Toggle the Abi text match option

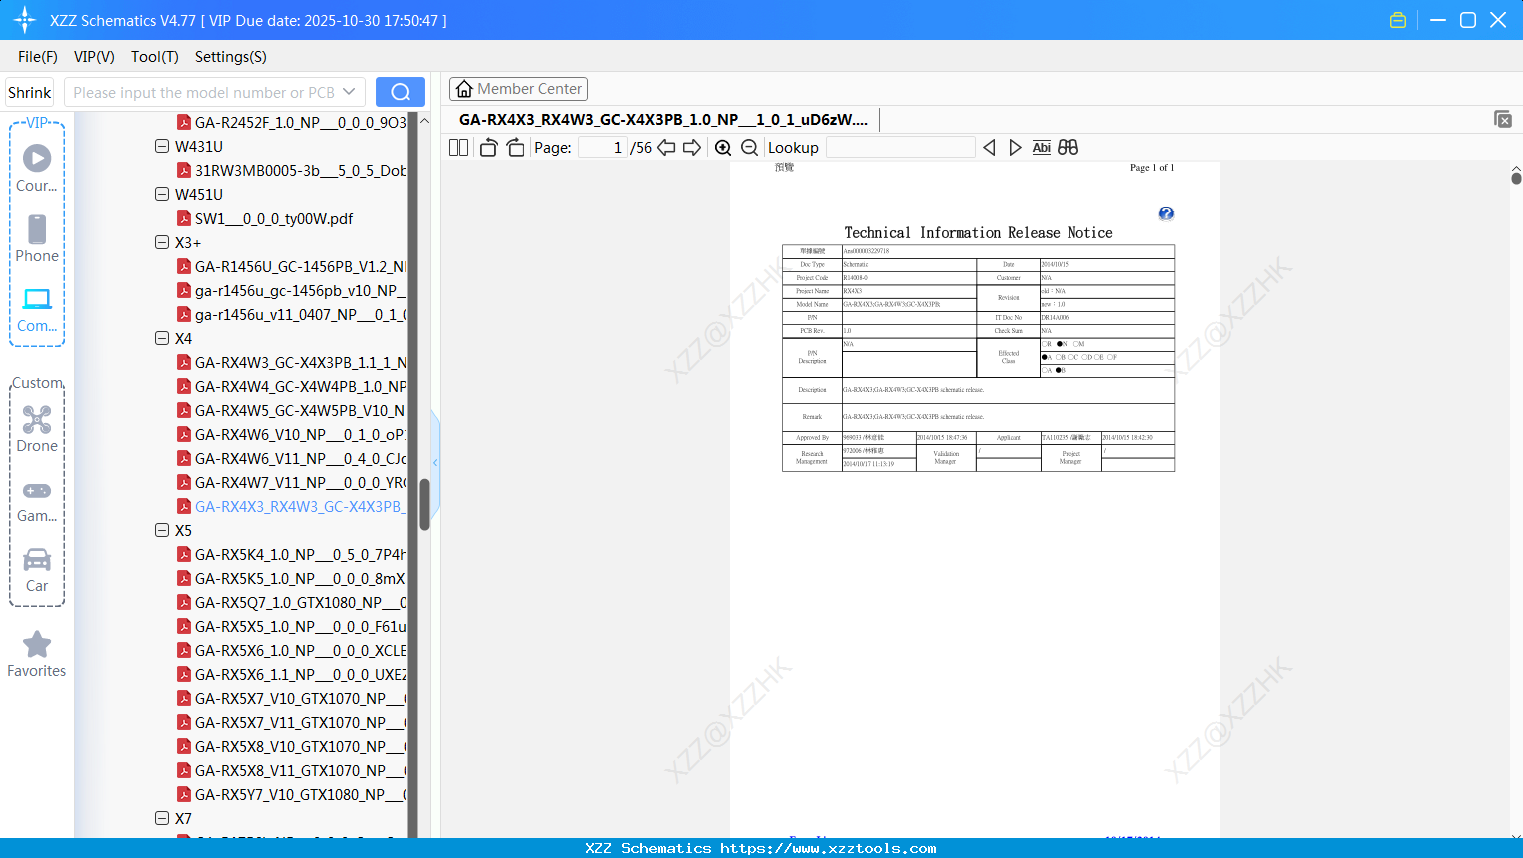1041,147
